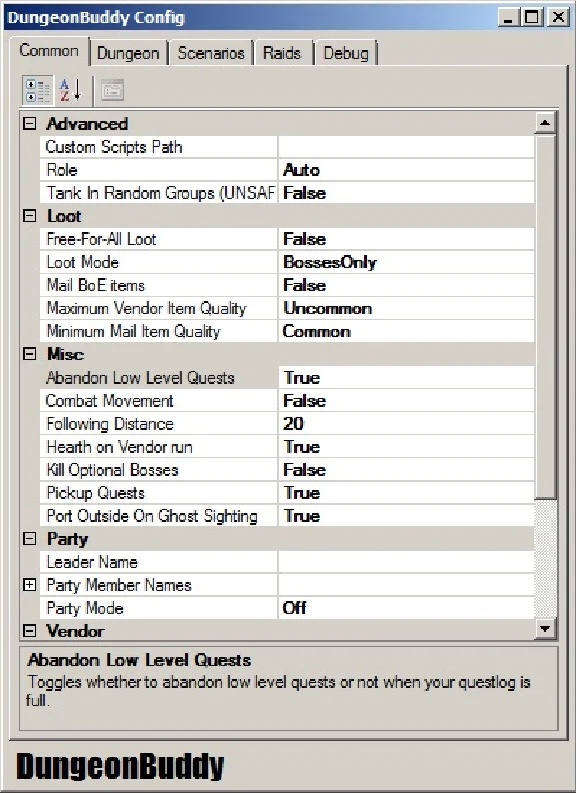The height and width of the screenshot is (793, 576).
Task: Toggle Port Outside On Ghost Sighting value
Action: click(406, 516)
